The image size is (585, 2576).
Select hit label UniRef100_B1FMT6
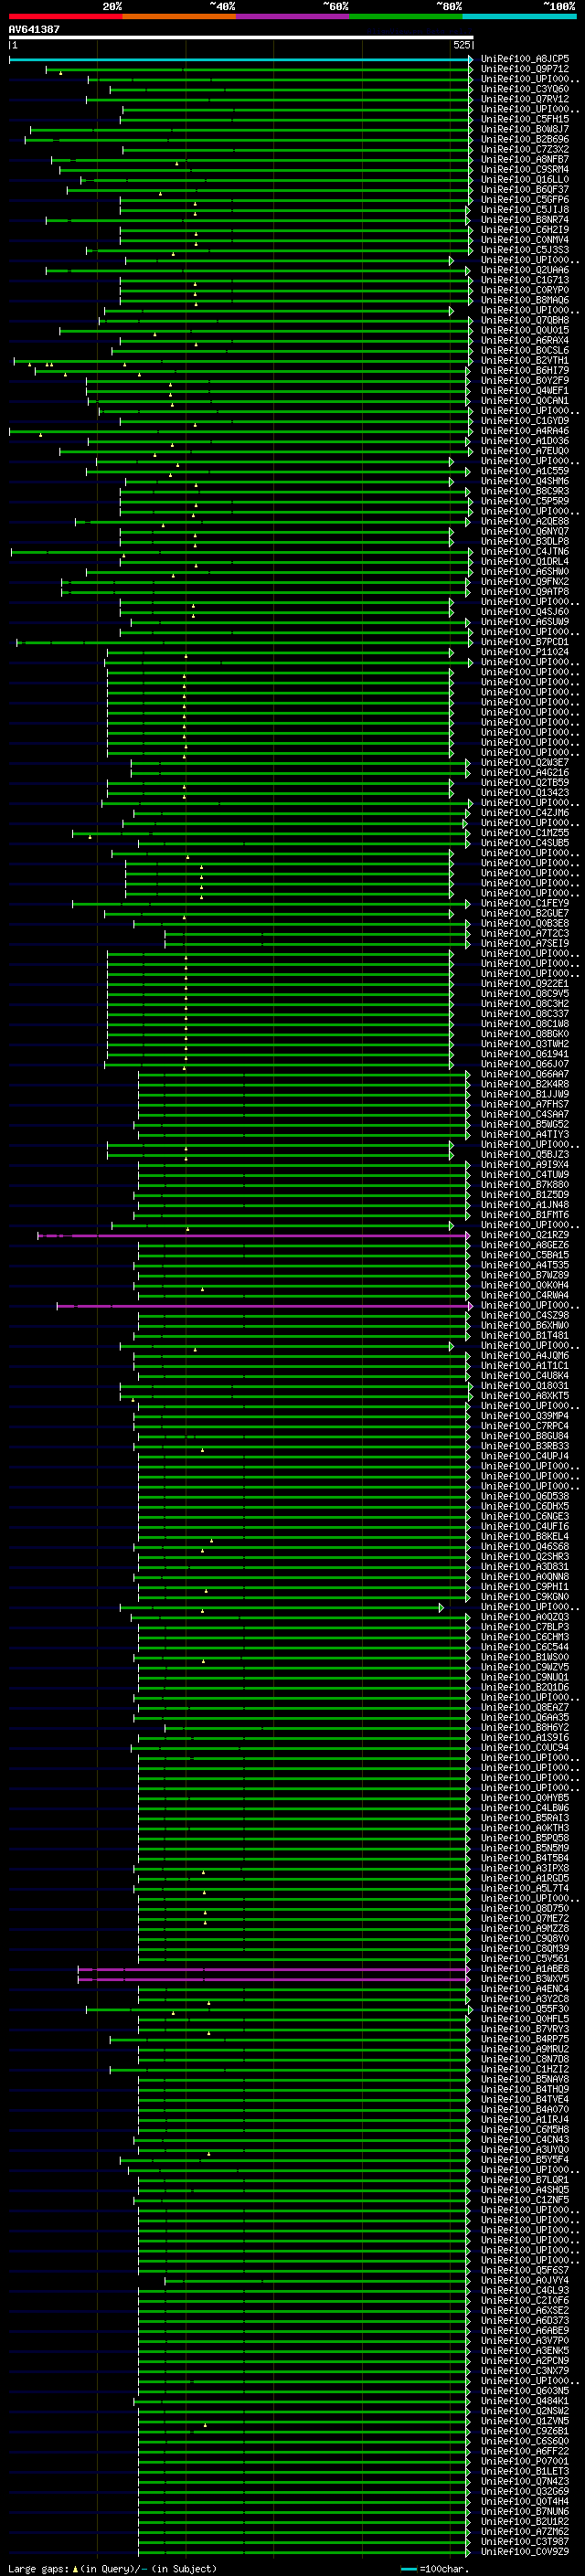[x=525, y=1215]
